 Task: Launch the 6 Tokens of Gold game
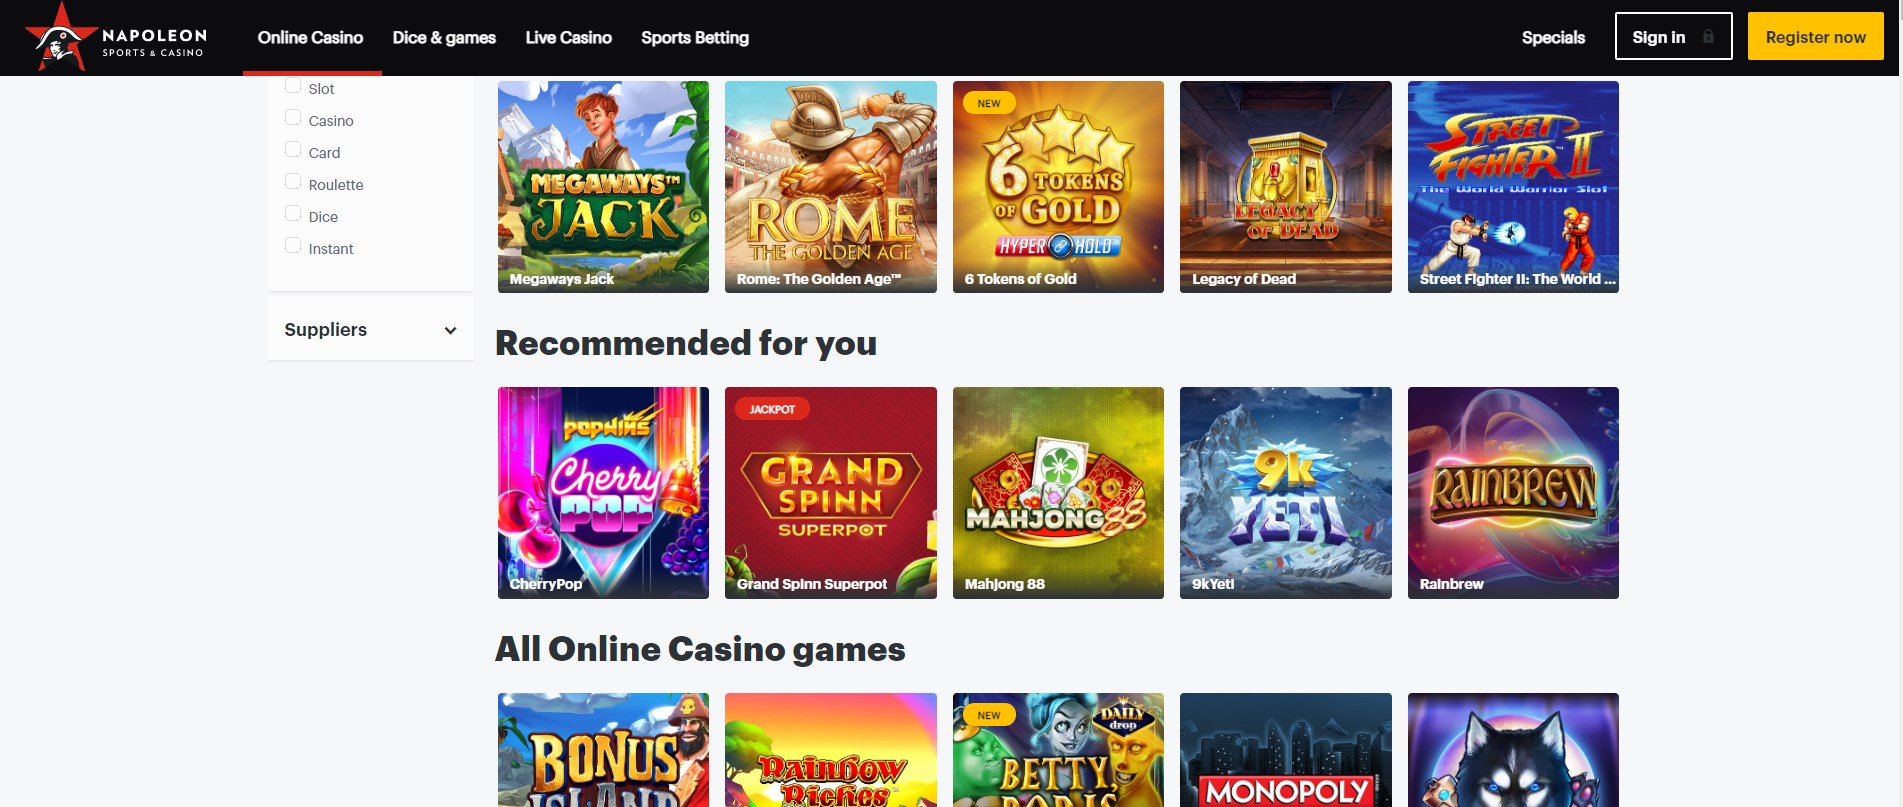(1058, 187)
